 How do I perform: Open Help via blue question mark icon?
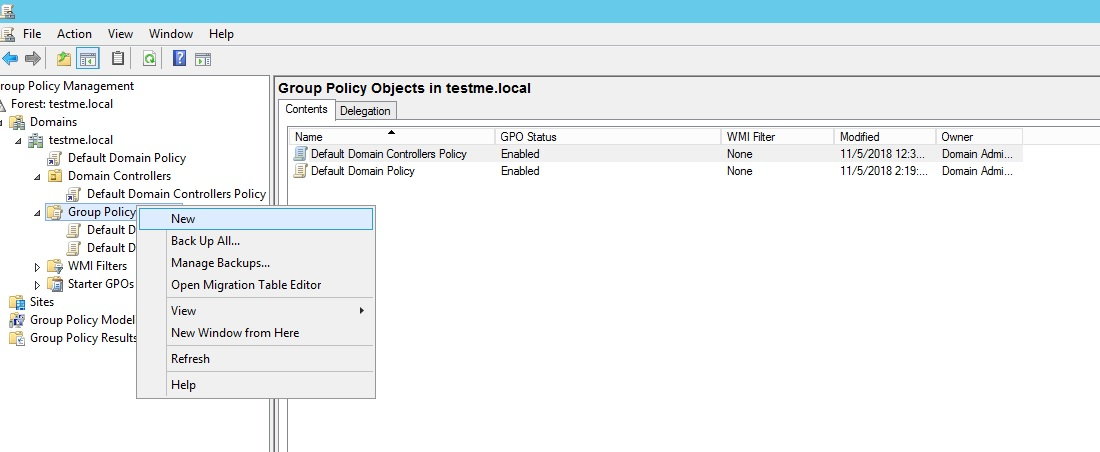(x=179, y=59)
